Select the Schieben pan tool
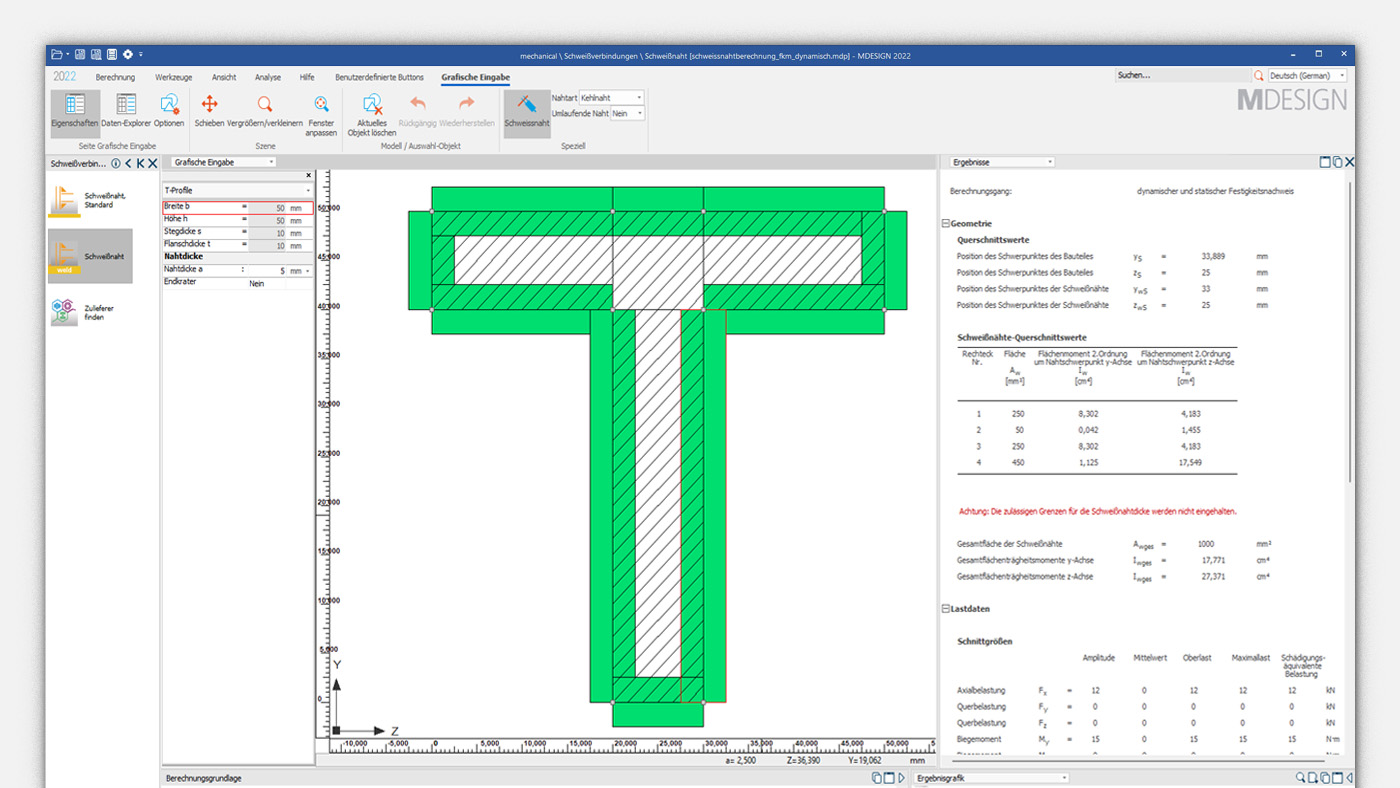This screenshot has height=788, width=1400. click(x=209, y=111)
